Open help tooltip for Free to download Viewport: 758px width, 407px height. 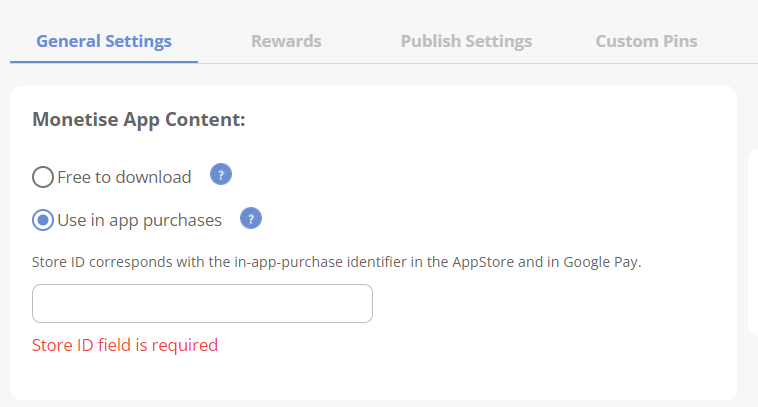click(x=221, y=174)
